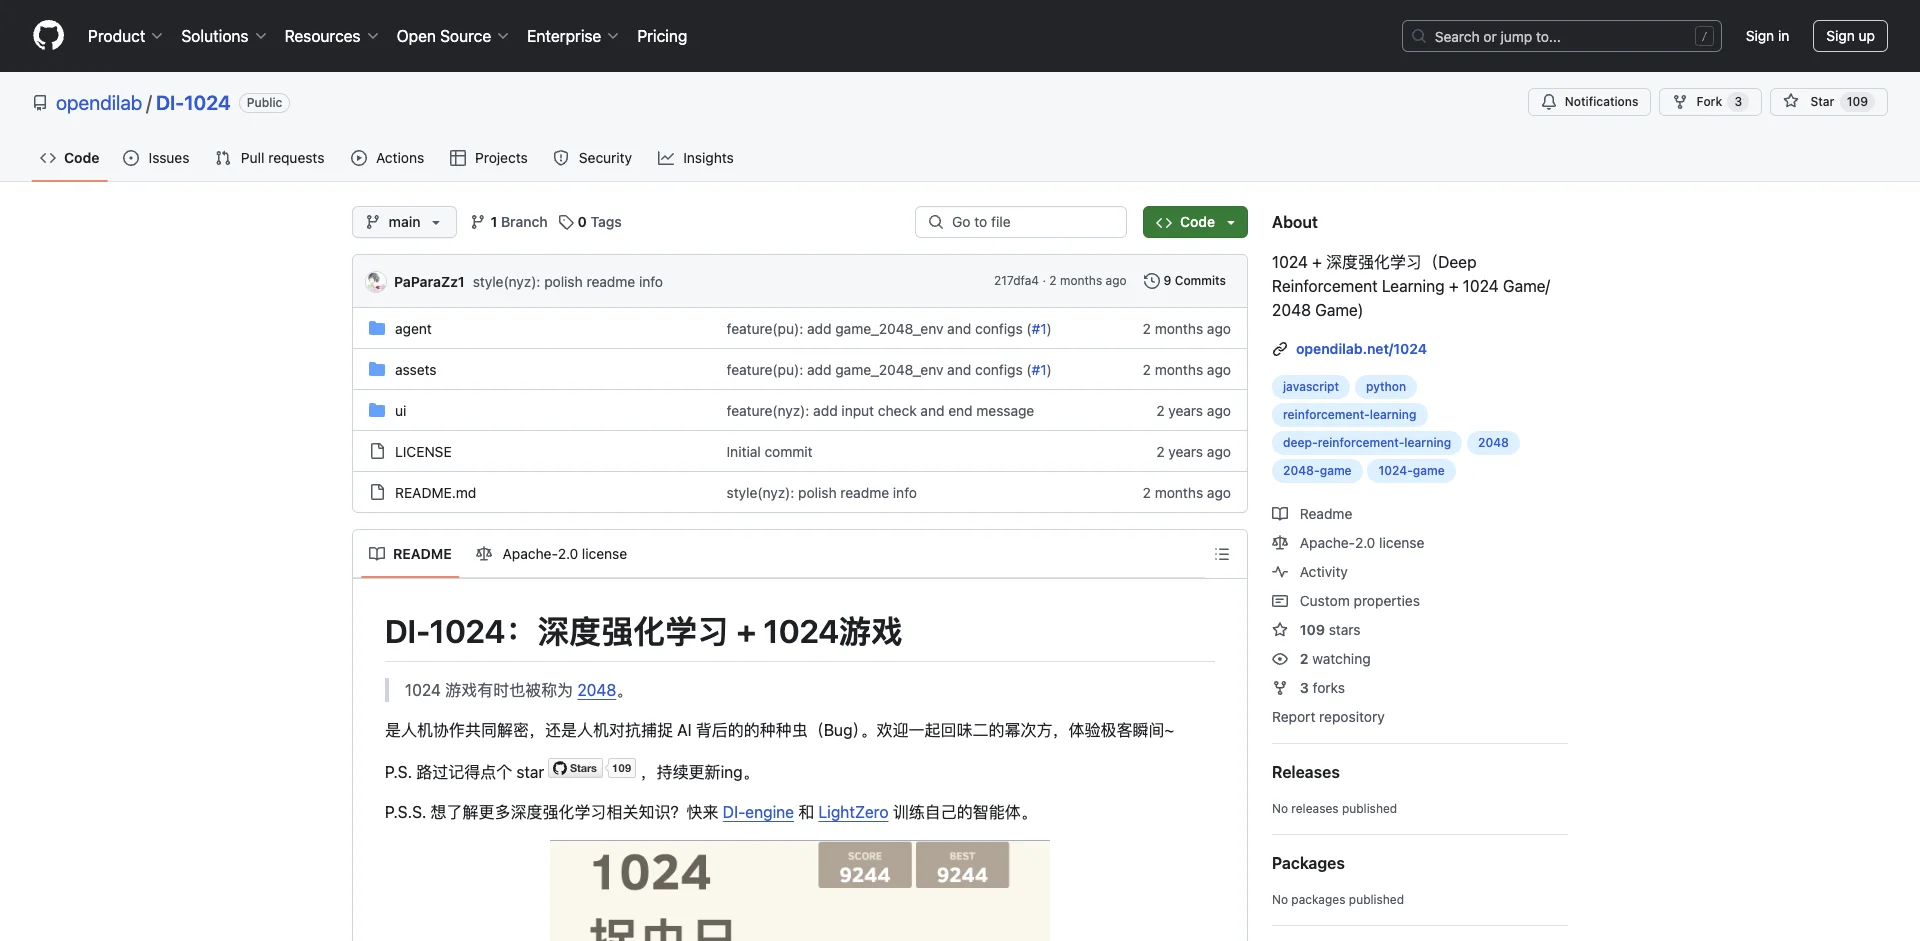The height and width of the screenshot is (941, 1920).
Task: Click the Search or jump to field
Action: tap(1562, 36)
